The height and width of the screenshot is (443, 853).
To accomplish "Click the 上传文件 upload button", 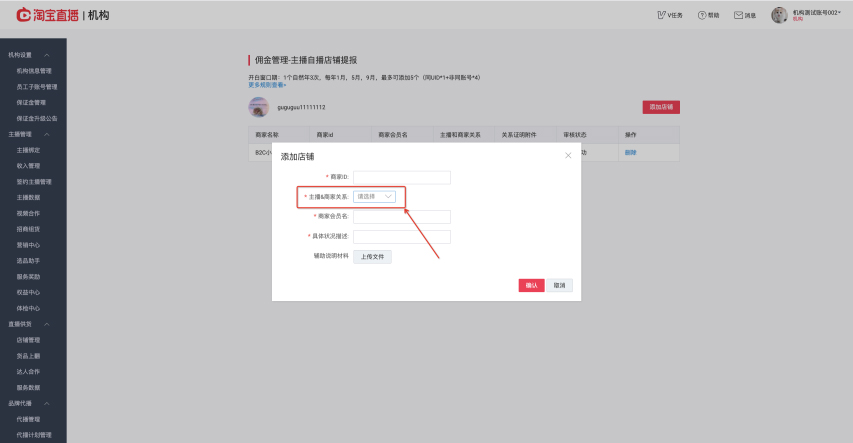I will tap(372, 256).
